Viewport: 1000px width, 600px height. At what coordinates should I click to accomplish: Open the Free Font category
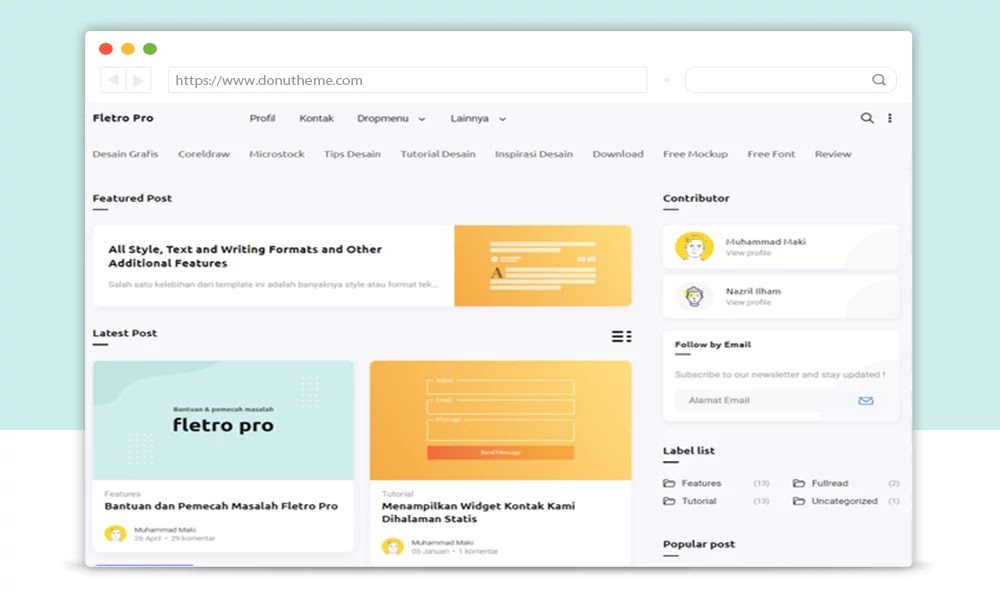pyautogui.click(x=771, y=154)
